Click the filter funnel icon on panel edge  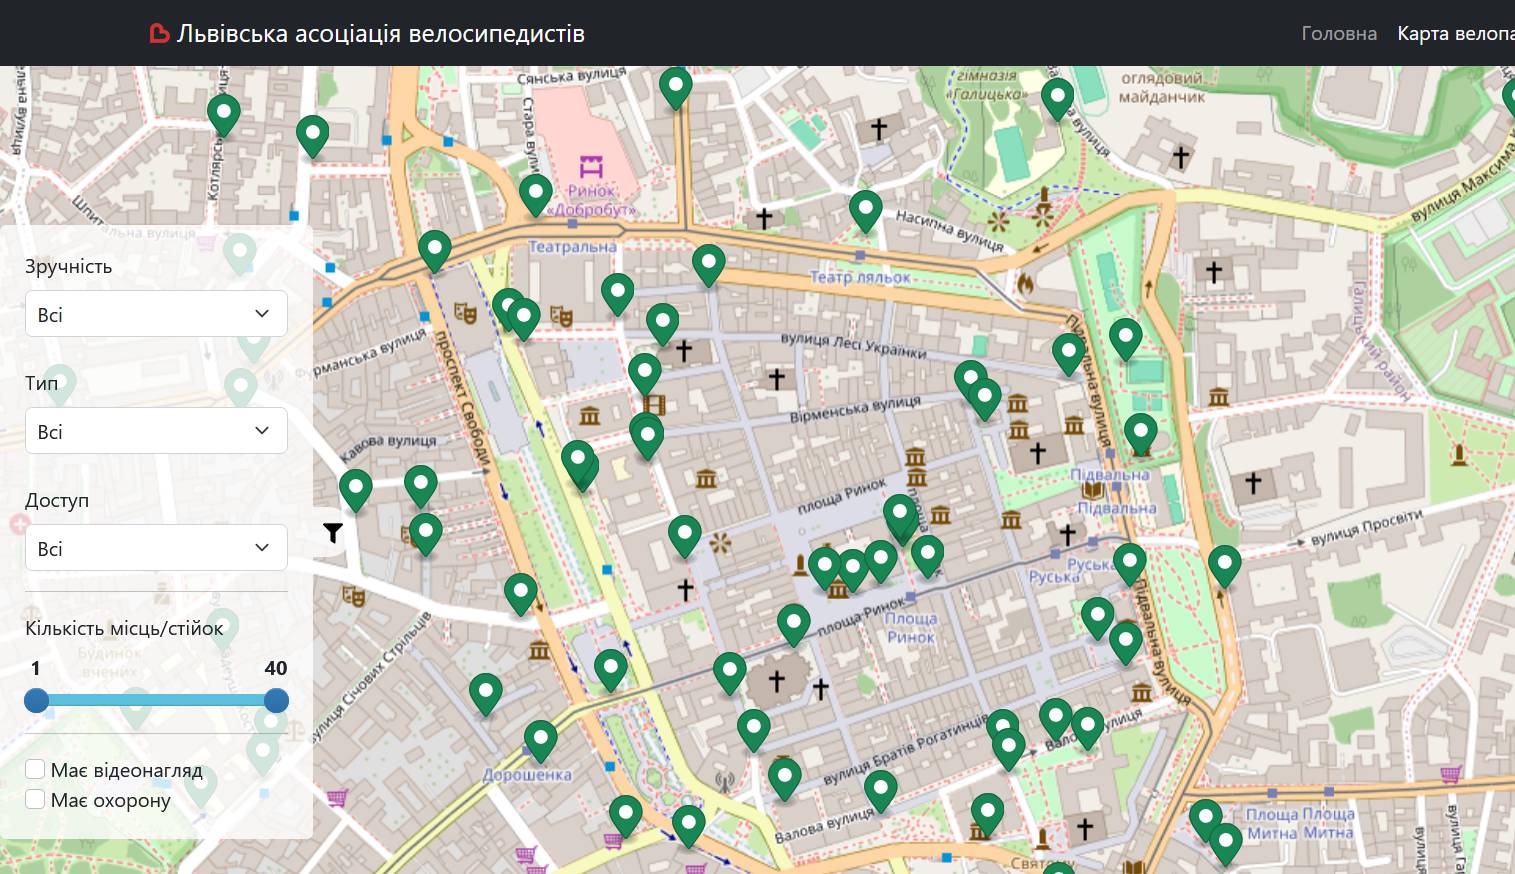(333, 533)
